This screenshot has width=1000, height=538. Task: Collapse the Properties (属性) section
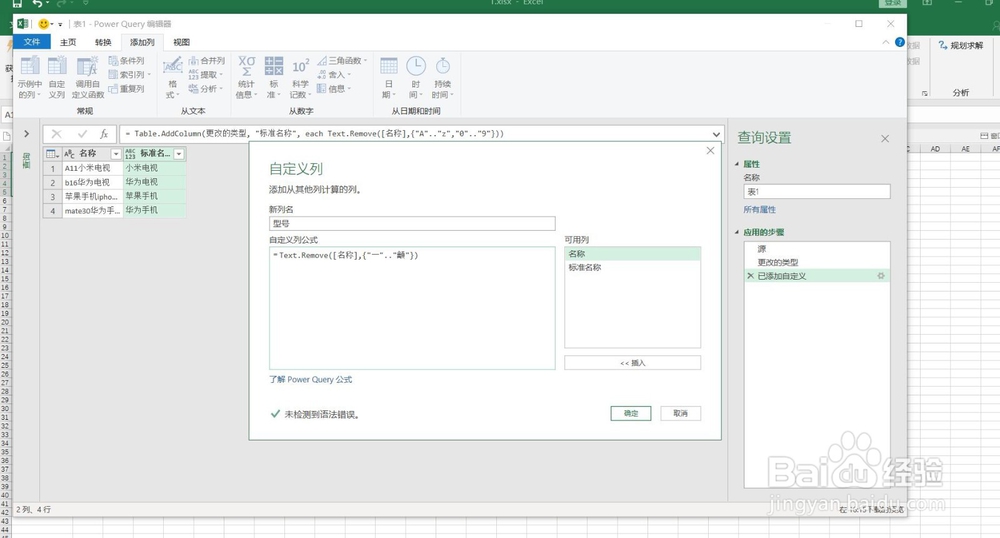(x=738, y=164)
